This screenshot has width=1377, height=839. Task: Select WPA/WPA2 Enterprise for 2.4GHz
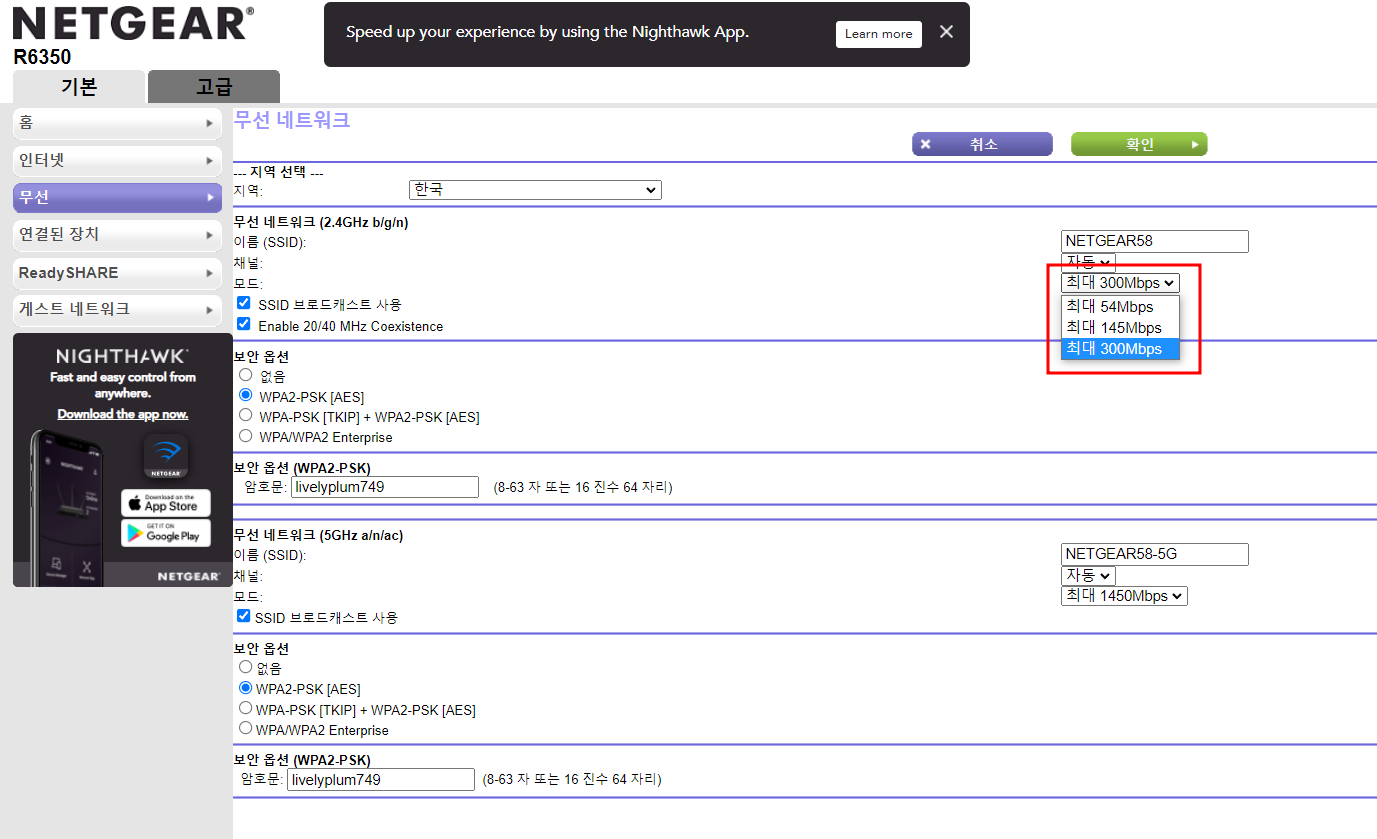246,436
